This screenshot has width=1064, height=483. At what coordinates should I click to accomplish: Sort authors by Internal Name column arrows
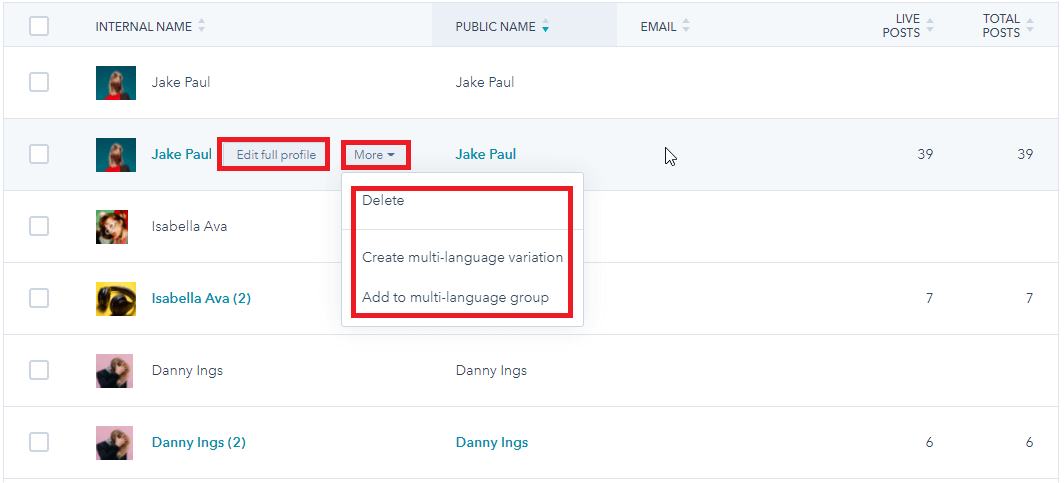click(x=201, y=27)
